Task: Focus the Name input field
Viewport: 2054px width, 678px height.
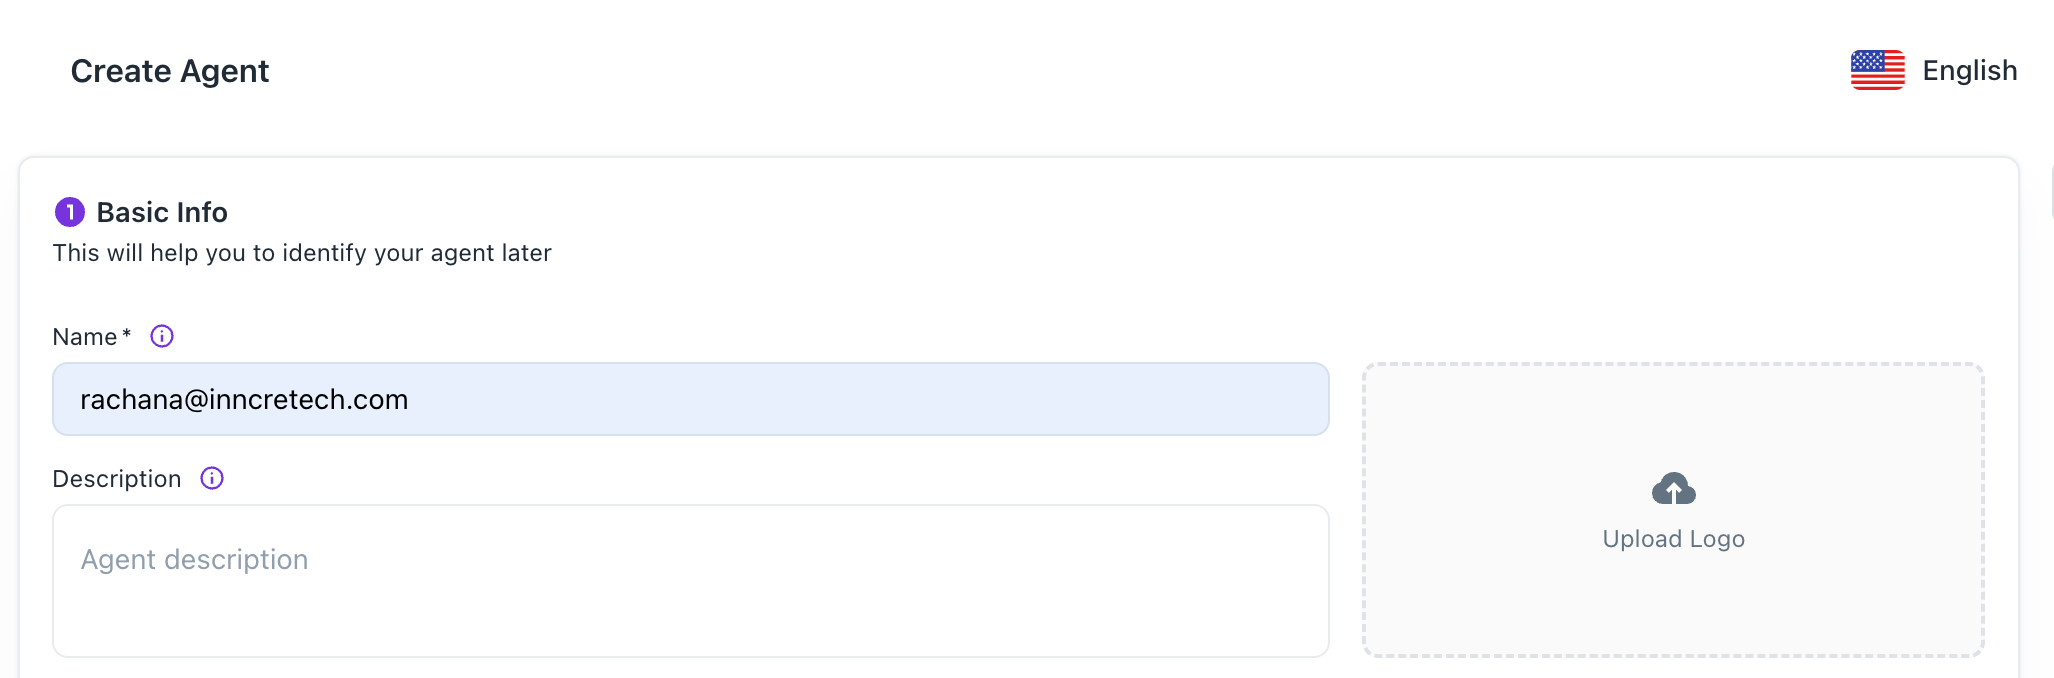Action: coord(690,399)
